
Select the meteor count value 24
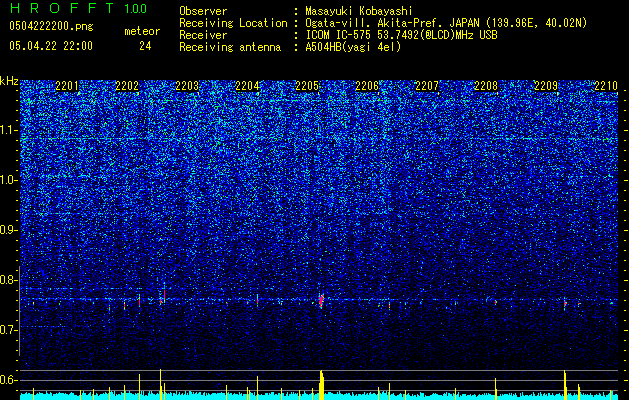pos(145,46)
